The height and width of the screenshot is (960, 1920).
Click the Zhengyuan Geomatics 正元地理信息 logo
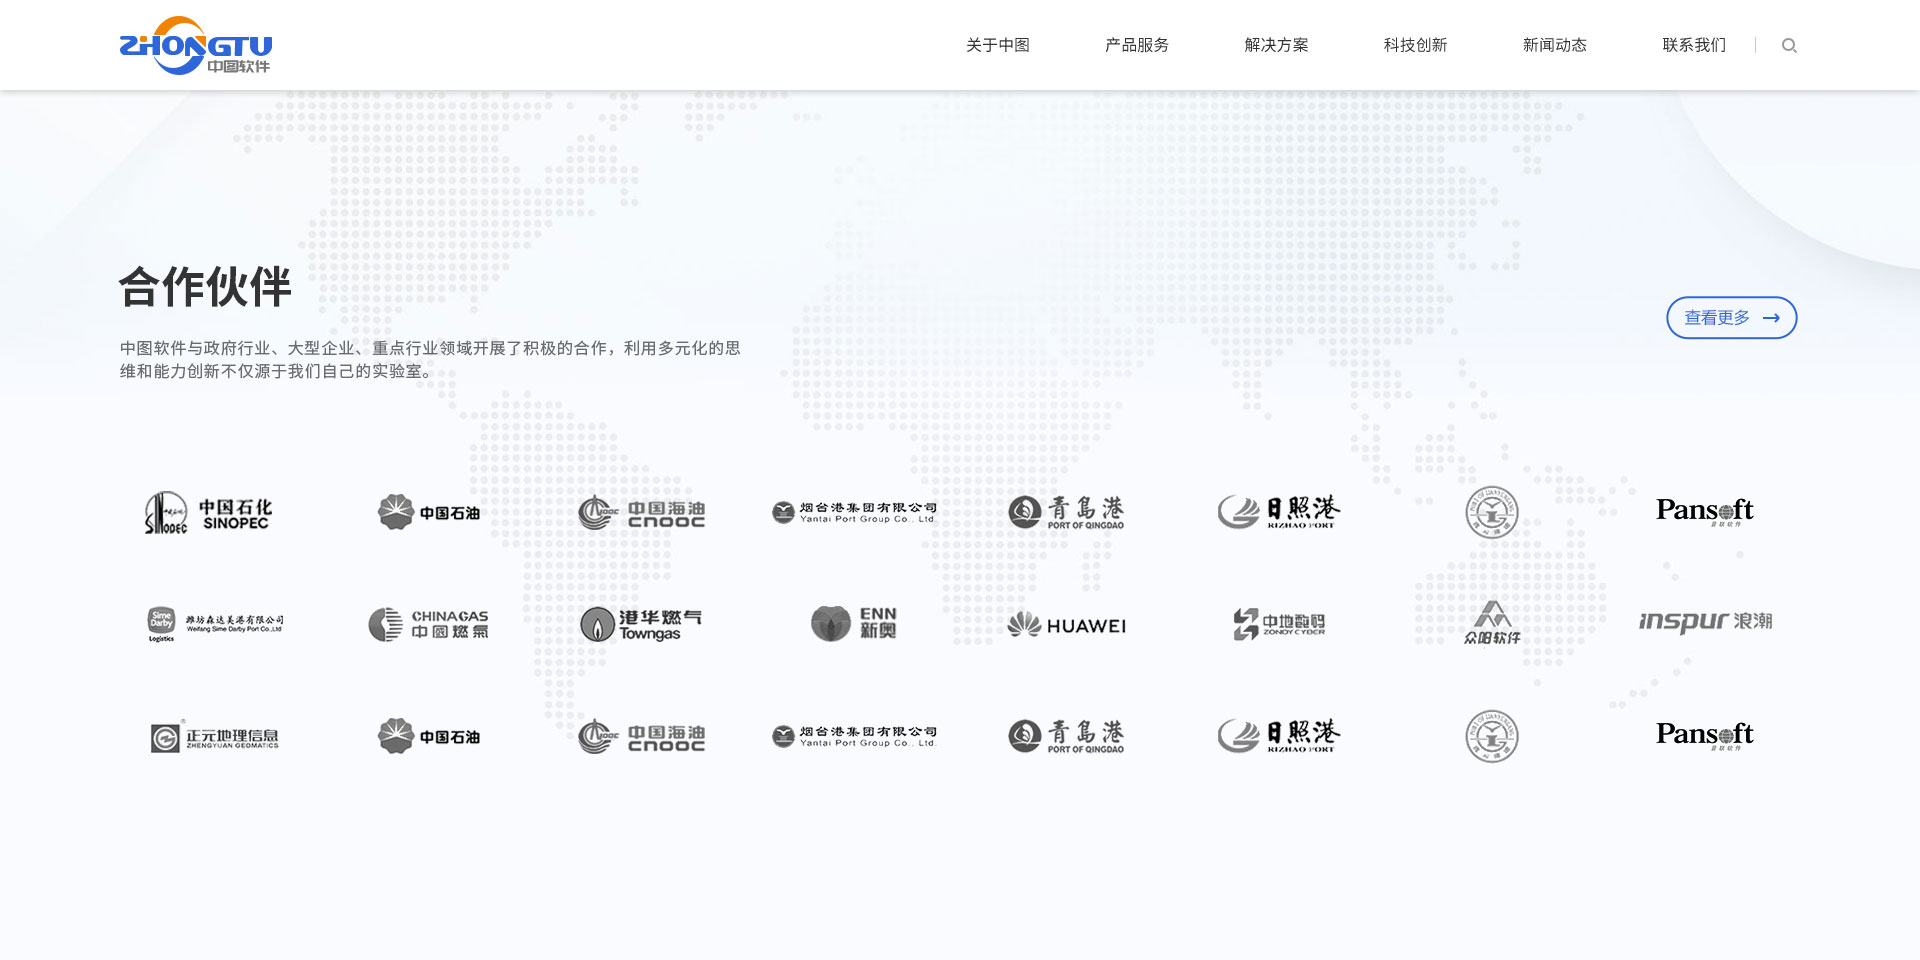pos(215,737)
